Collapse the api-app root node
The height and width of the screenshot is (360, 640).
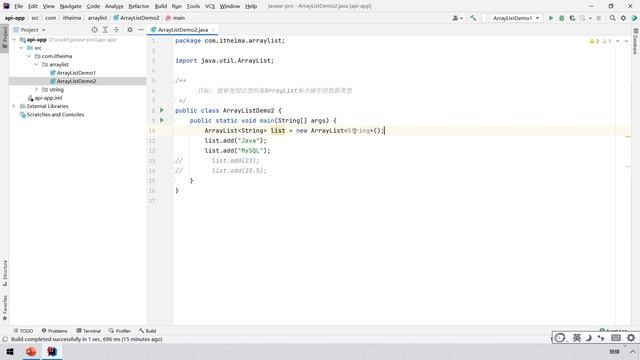14,40
